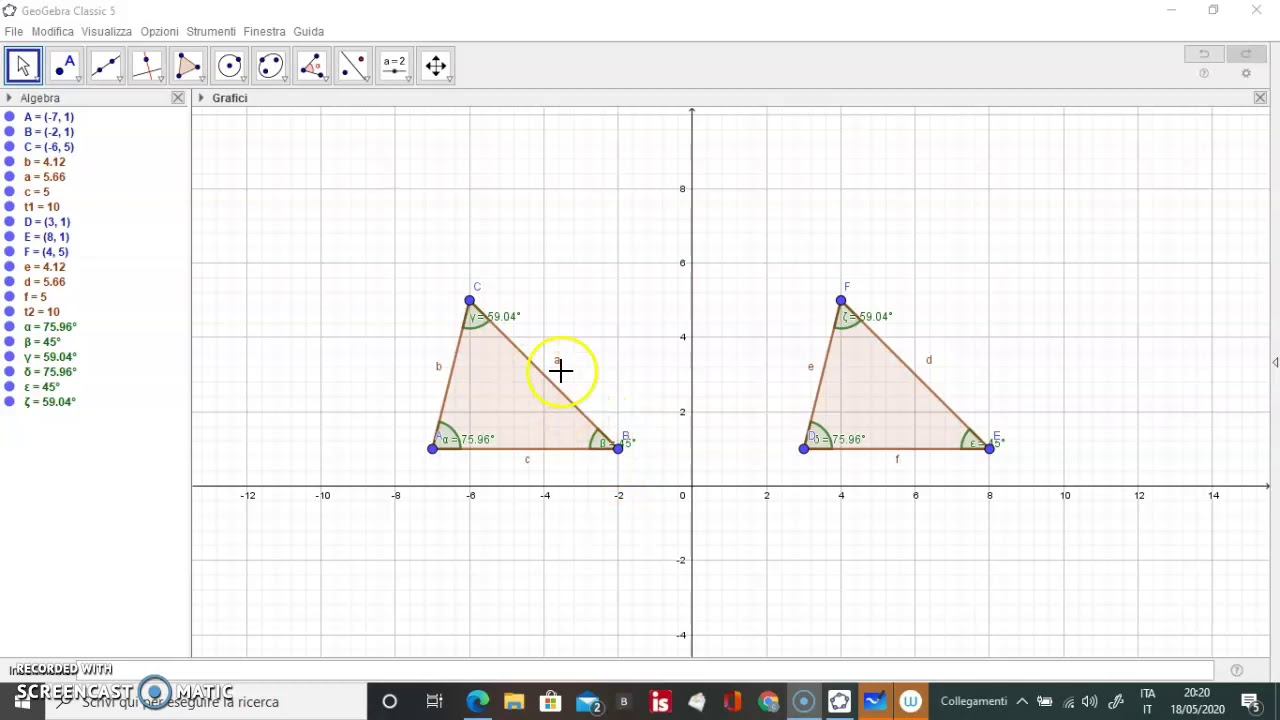Viewport: 1280px width, 720px height.
Task: Expand the Grafici style bar arrow
Action: [201, 98]
